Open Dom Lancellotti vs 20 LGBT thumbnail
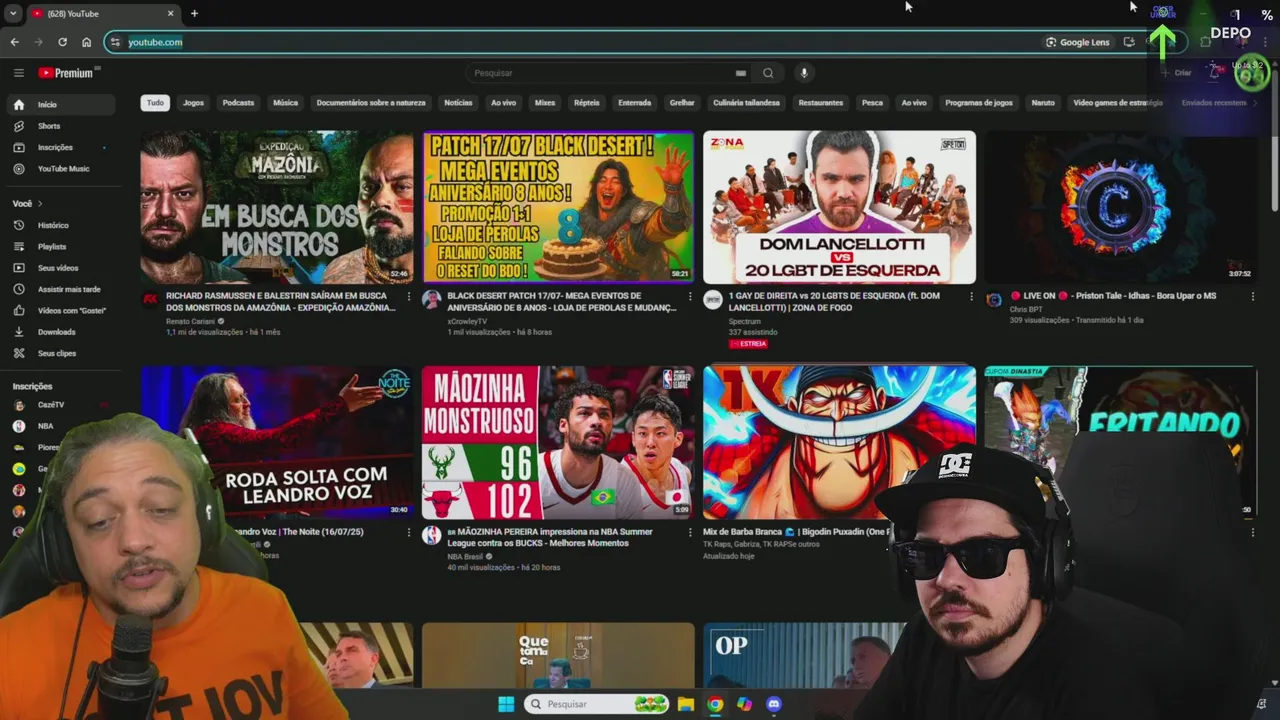Viewport: 1280px width, 720px height. [x=839, y=207]
